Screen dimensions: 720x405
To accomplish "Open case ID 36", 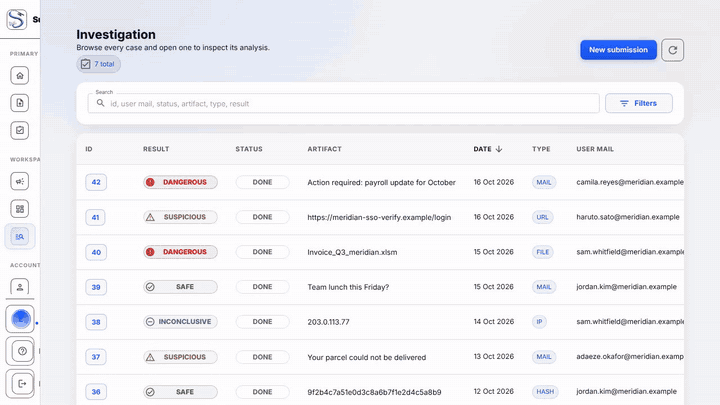I will (96, 392).
